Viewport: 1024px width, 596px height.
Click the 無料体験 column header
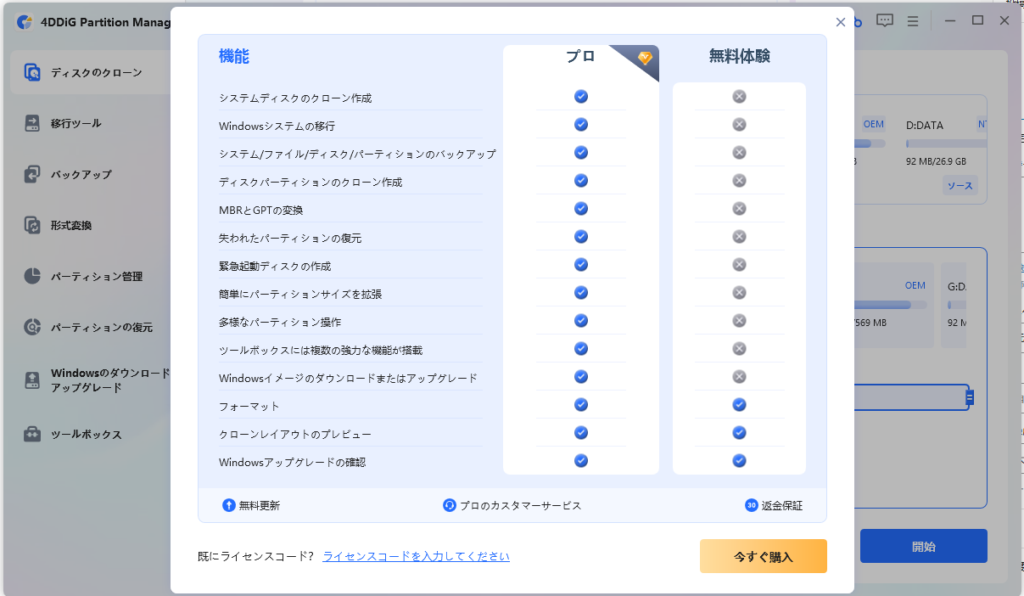739,57
